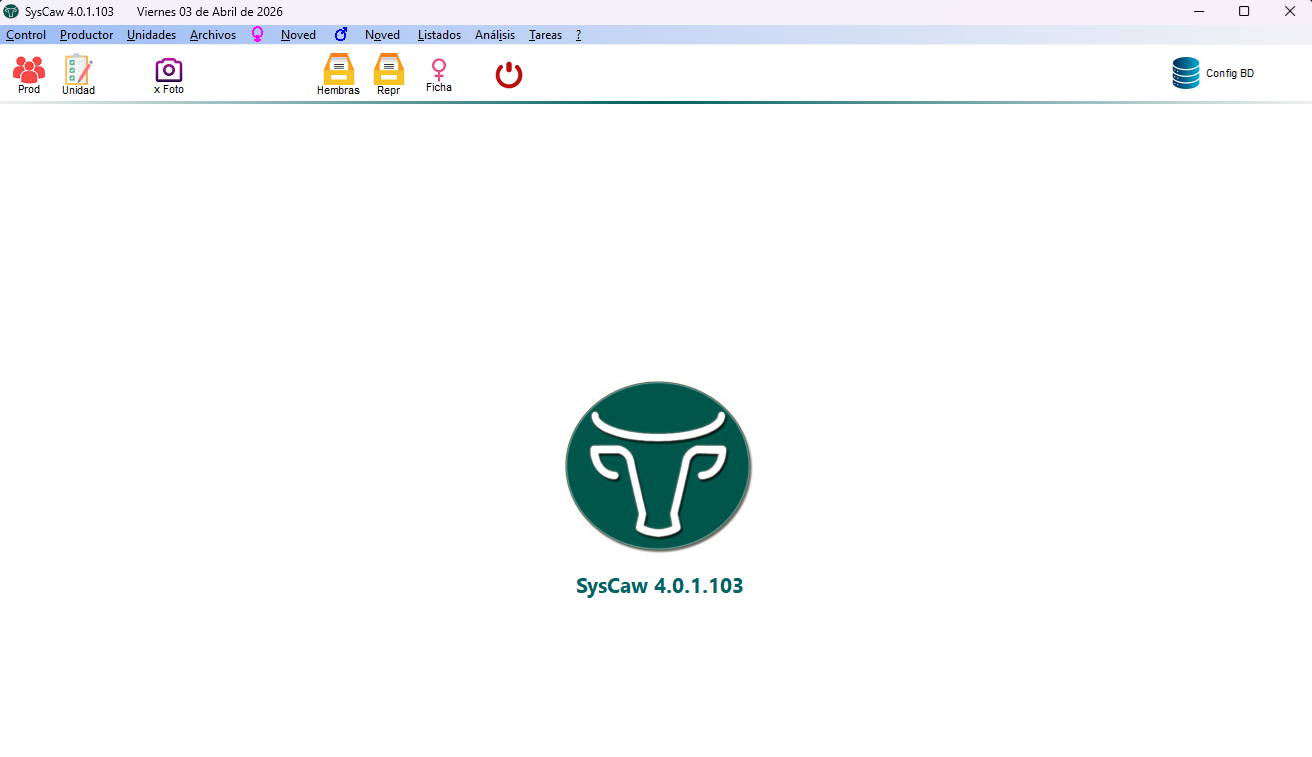The height and width of the screenshot is (757, 1312).
Task: Click the red power exit icon
Action: [509, 75]
